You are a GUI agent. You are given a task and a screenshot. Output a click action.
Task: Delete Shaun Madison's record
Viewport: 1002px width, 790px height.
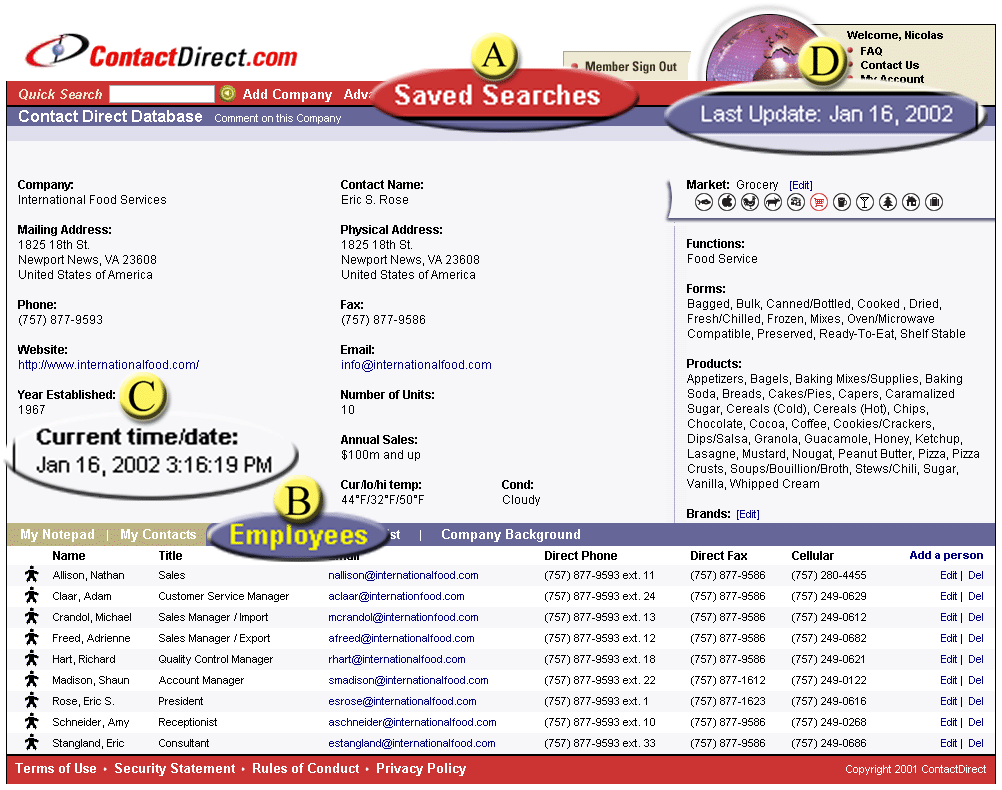click(x=976, y=681)
